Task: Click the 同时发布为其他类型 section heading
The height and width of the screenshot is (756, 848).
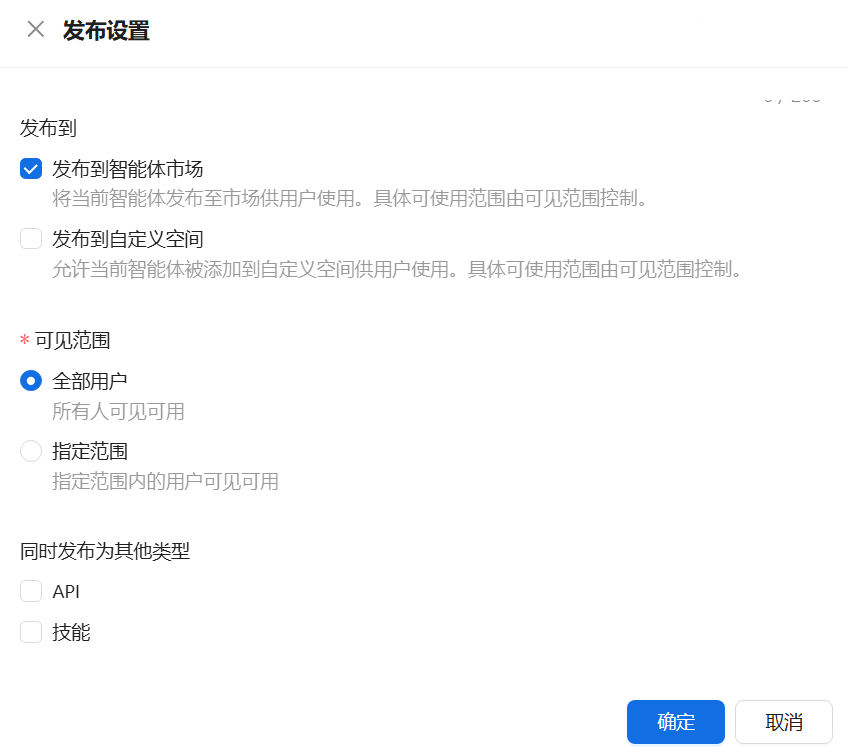Action: click(x=105, y=551)
